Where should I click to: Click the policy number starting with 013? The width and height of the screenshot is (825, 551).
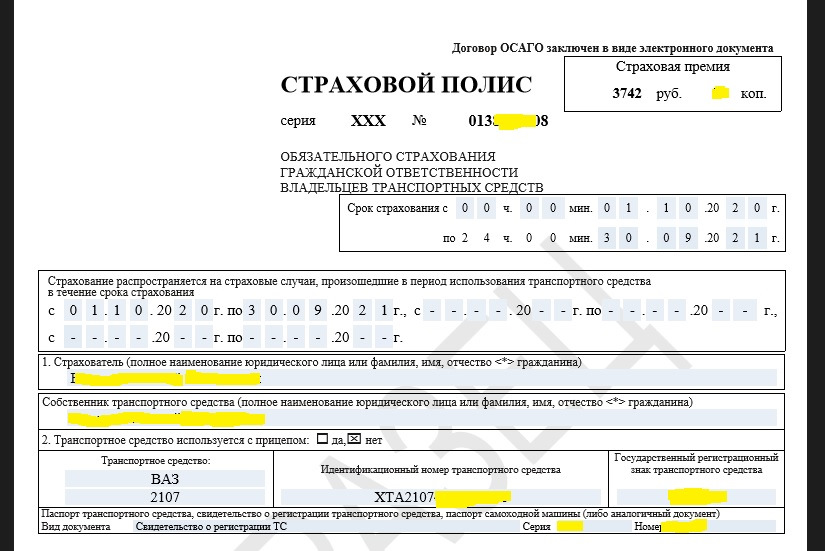pos(508,121)
